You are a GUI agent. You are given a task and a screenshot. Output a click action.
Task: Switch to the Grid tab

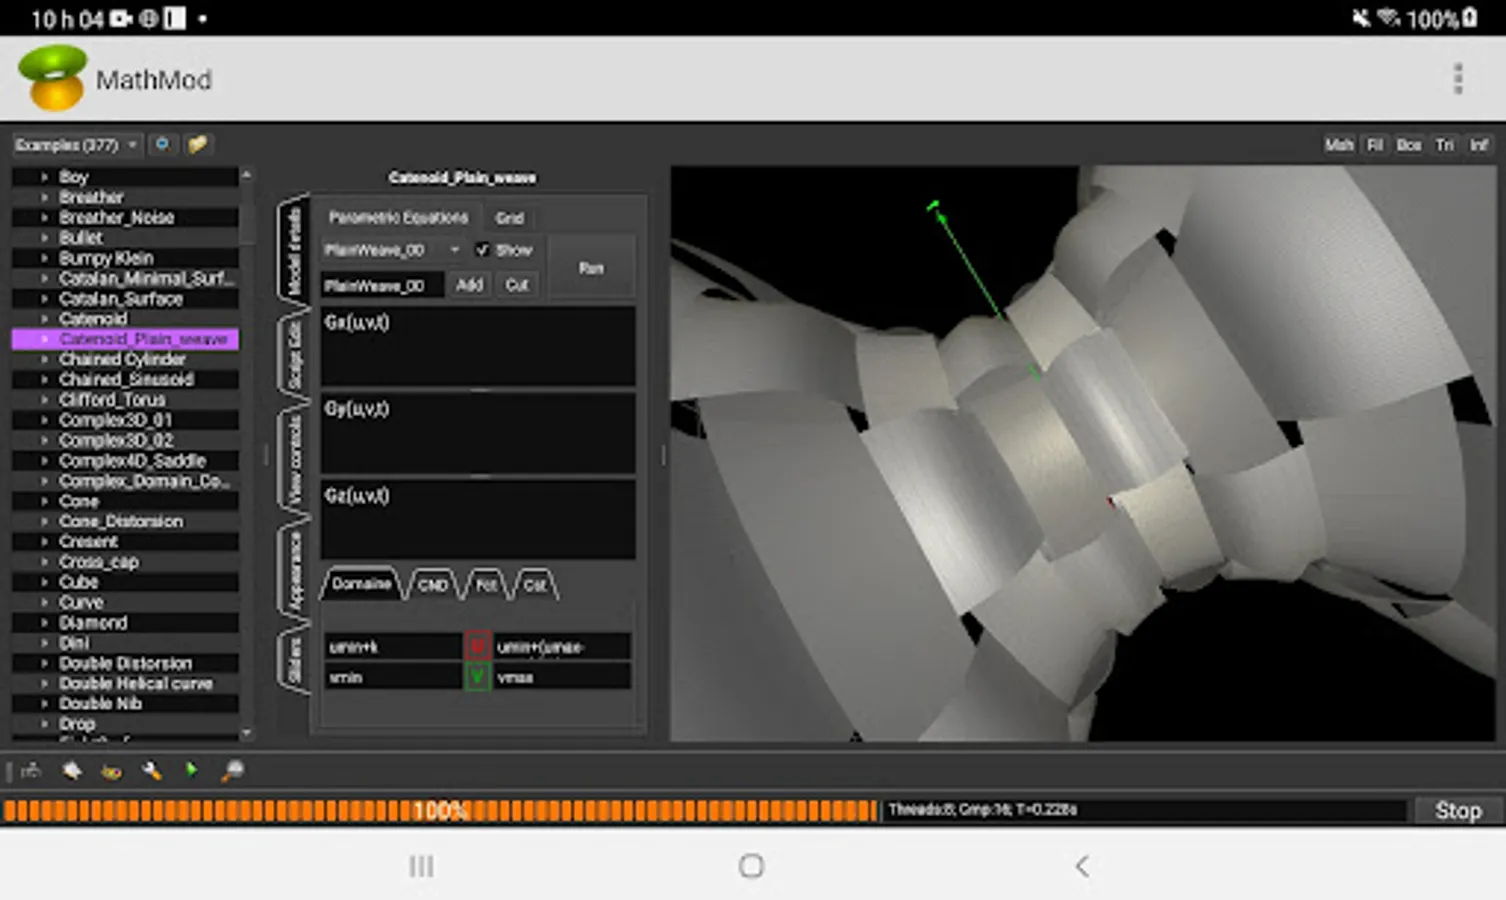[509, 218]
